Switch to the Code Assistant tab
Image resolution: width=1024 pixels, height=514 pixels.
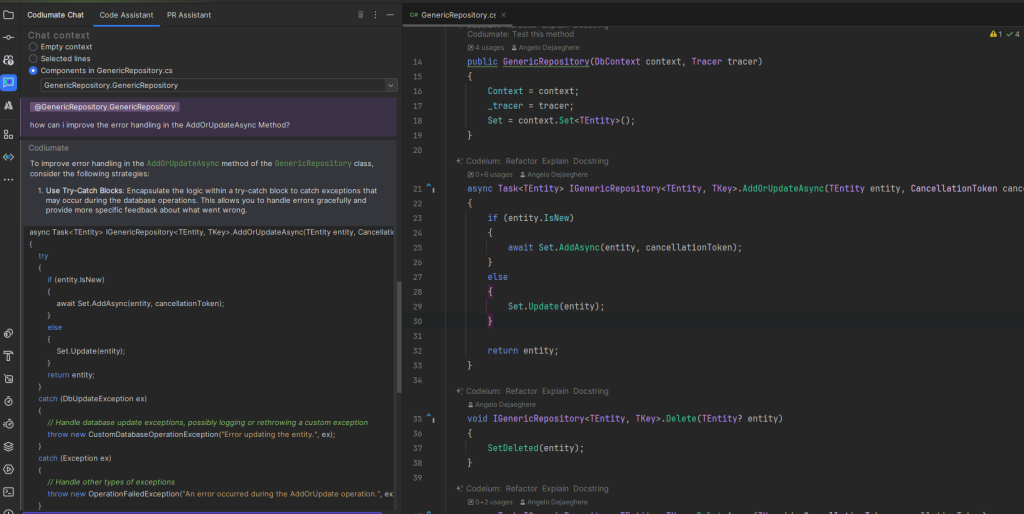(x=126, y=14)
